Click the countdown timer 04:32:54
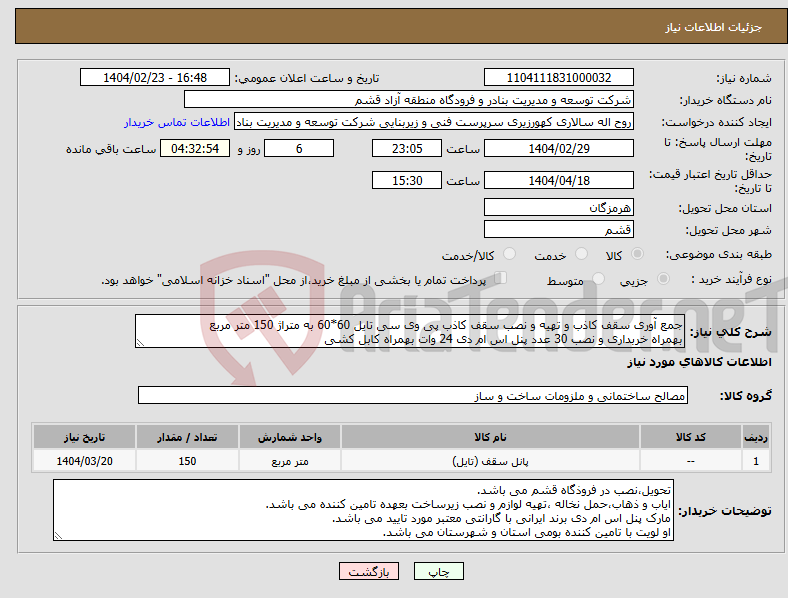The width and height of the screenshot is (788, 598). pyautogui.click(x=195, y=149)
